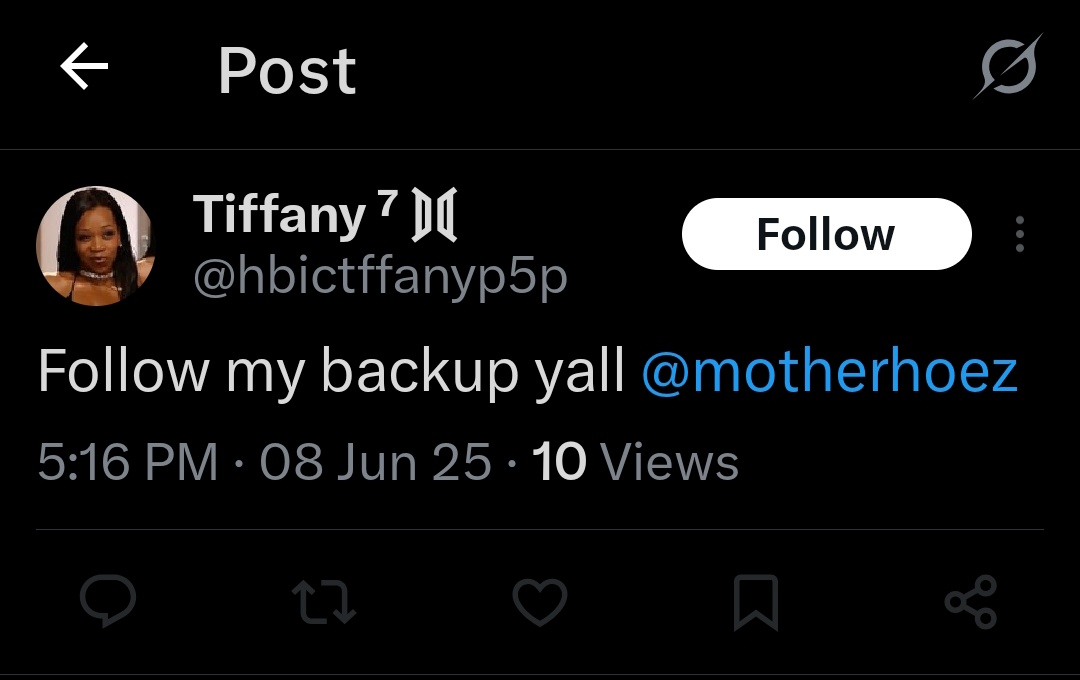
Task: Click the Follow button
Action: (827, 234)
